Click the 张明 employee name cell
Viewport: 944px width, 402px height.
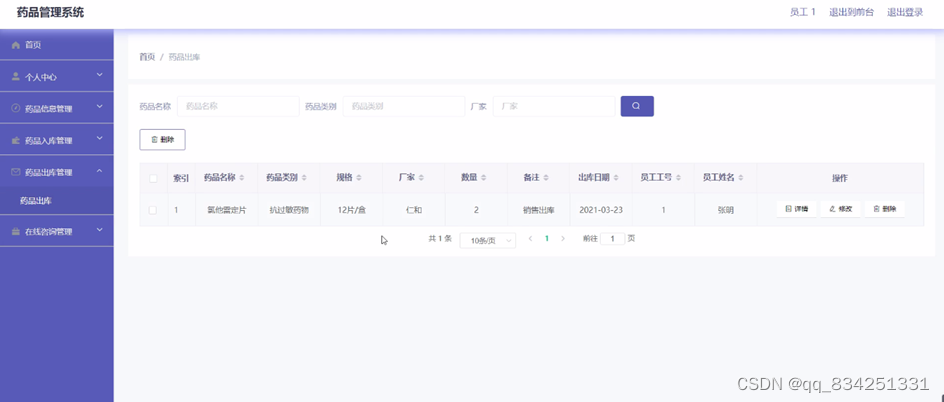coord(725,210)
